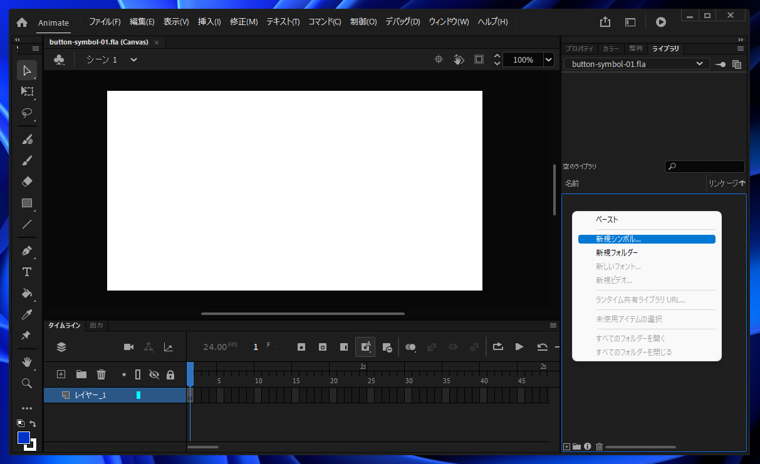
Task: Select the Rectangle tool
Action: (27, 203)
